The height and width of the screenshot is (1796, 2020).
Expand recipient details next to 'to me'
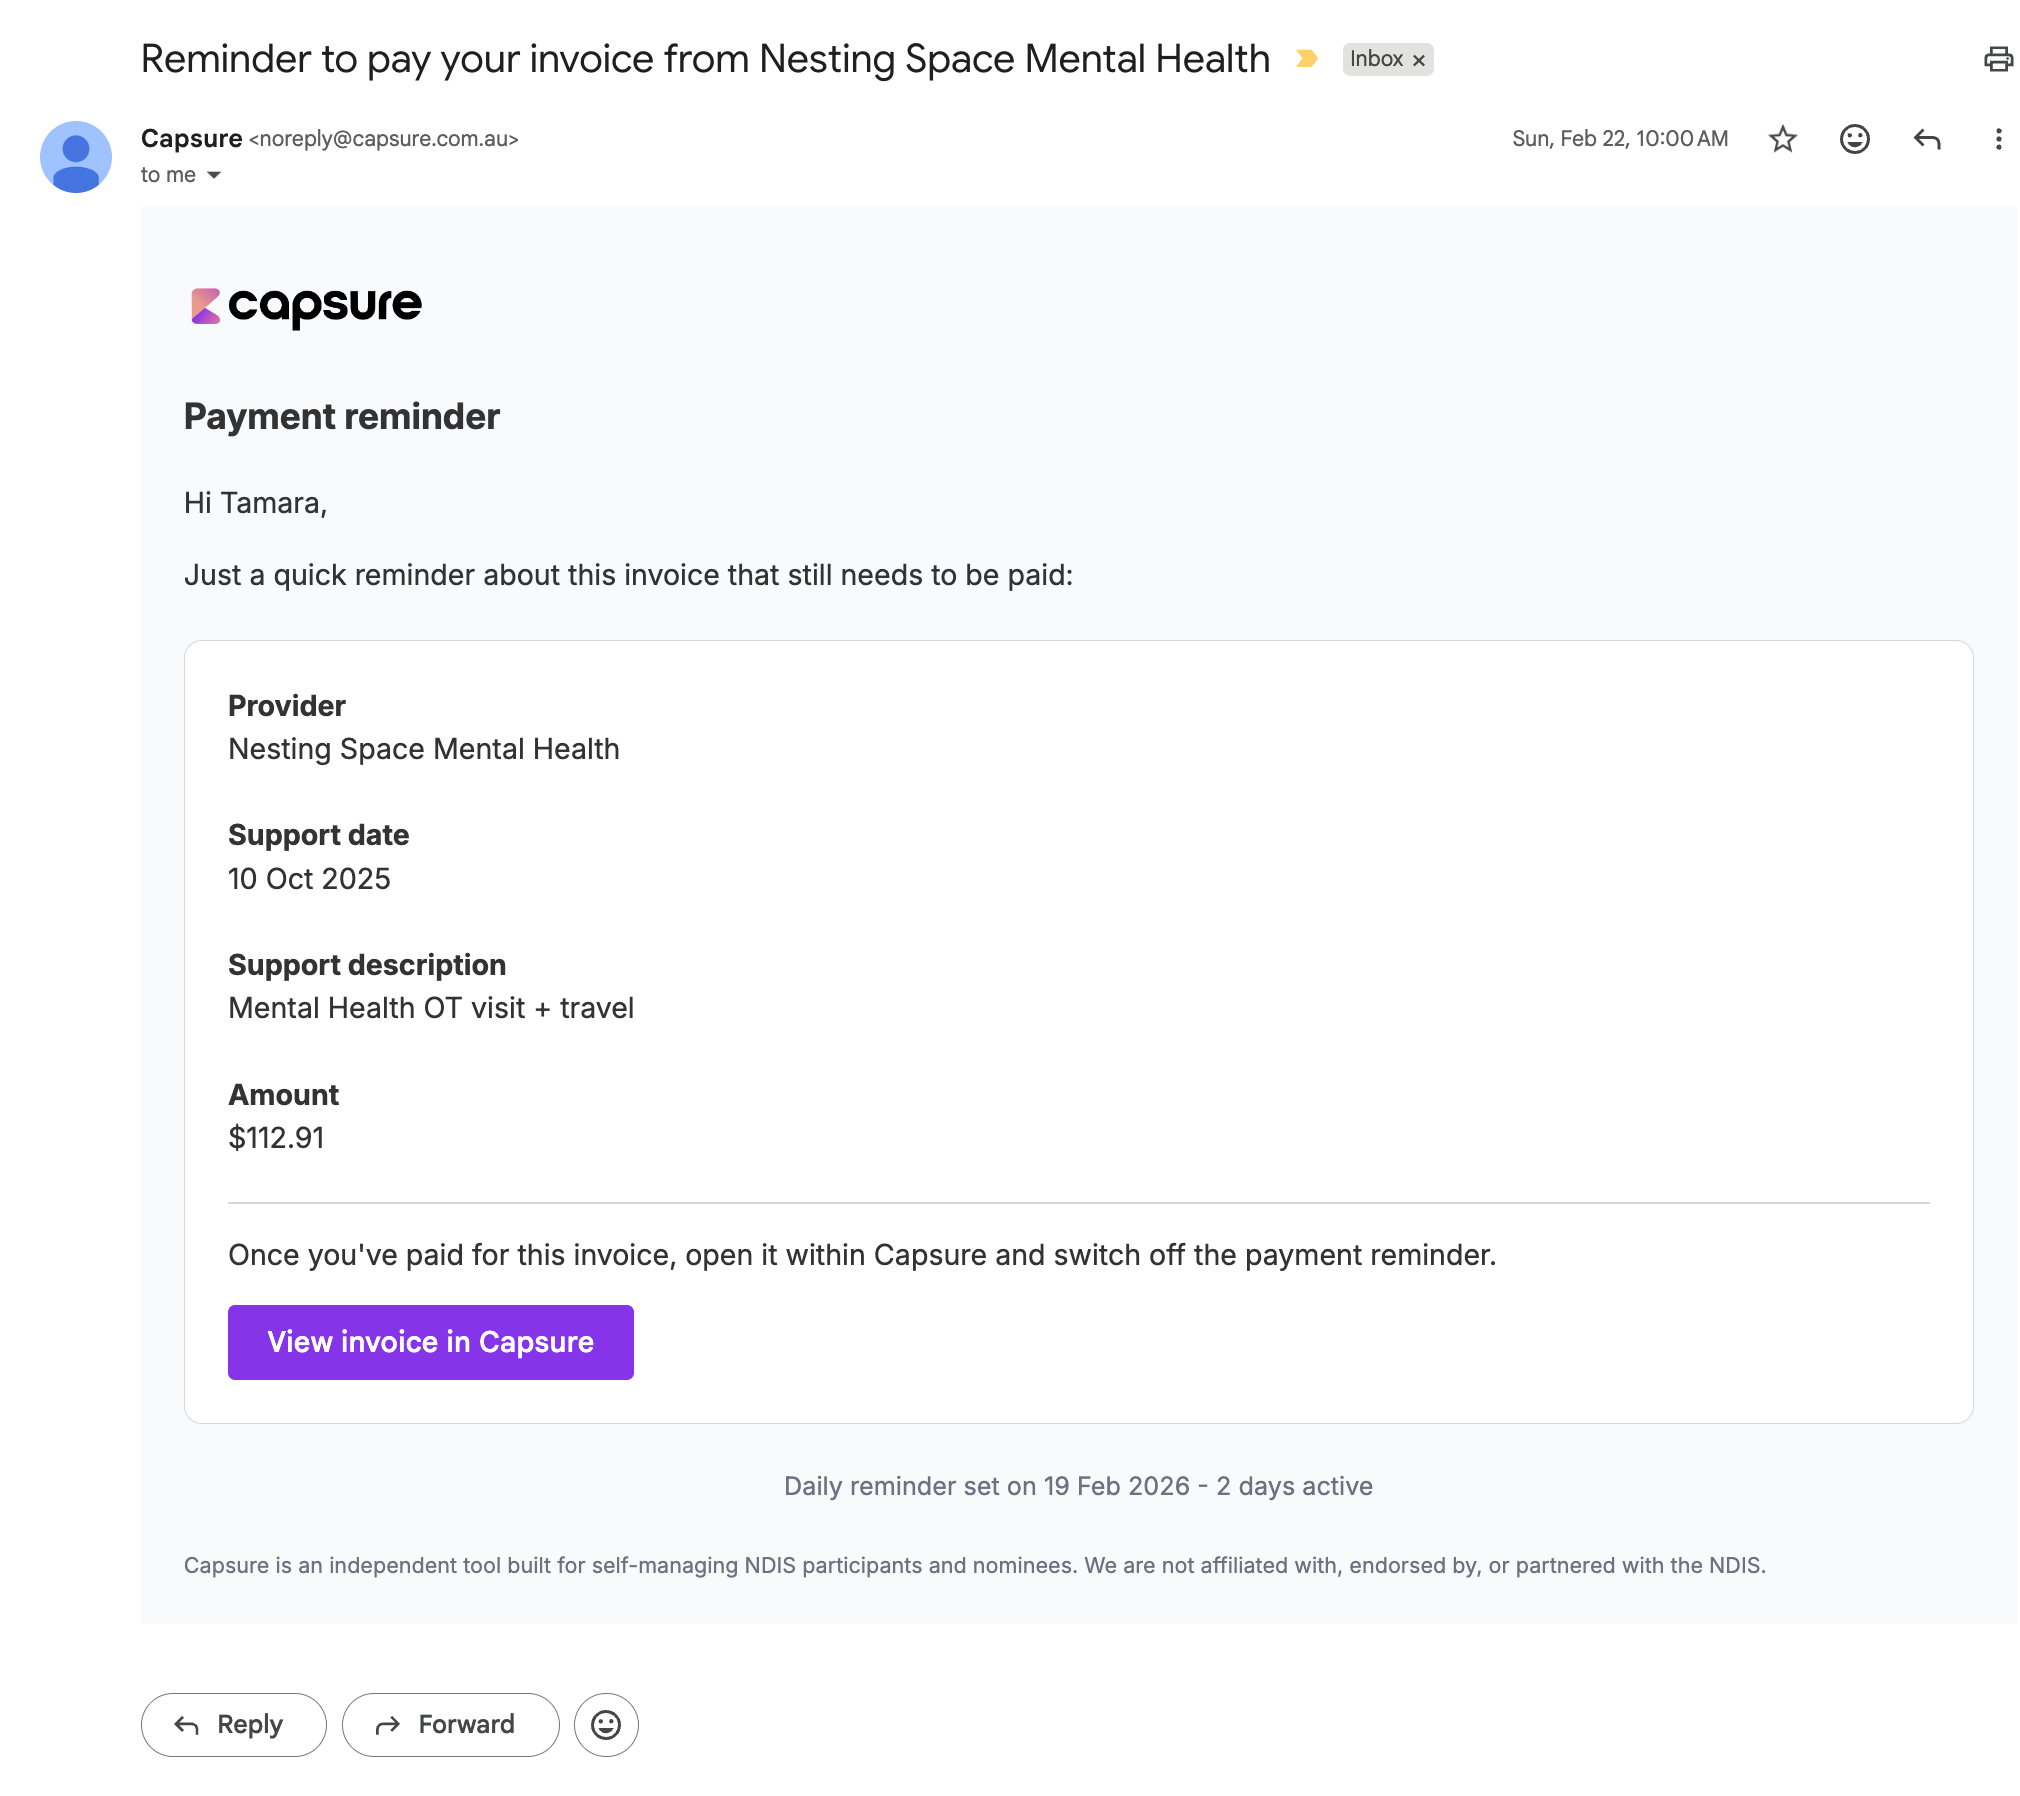pyautogui.click(x=214, y=175)
